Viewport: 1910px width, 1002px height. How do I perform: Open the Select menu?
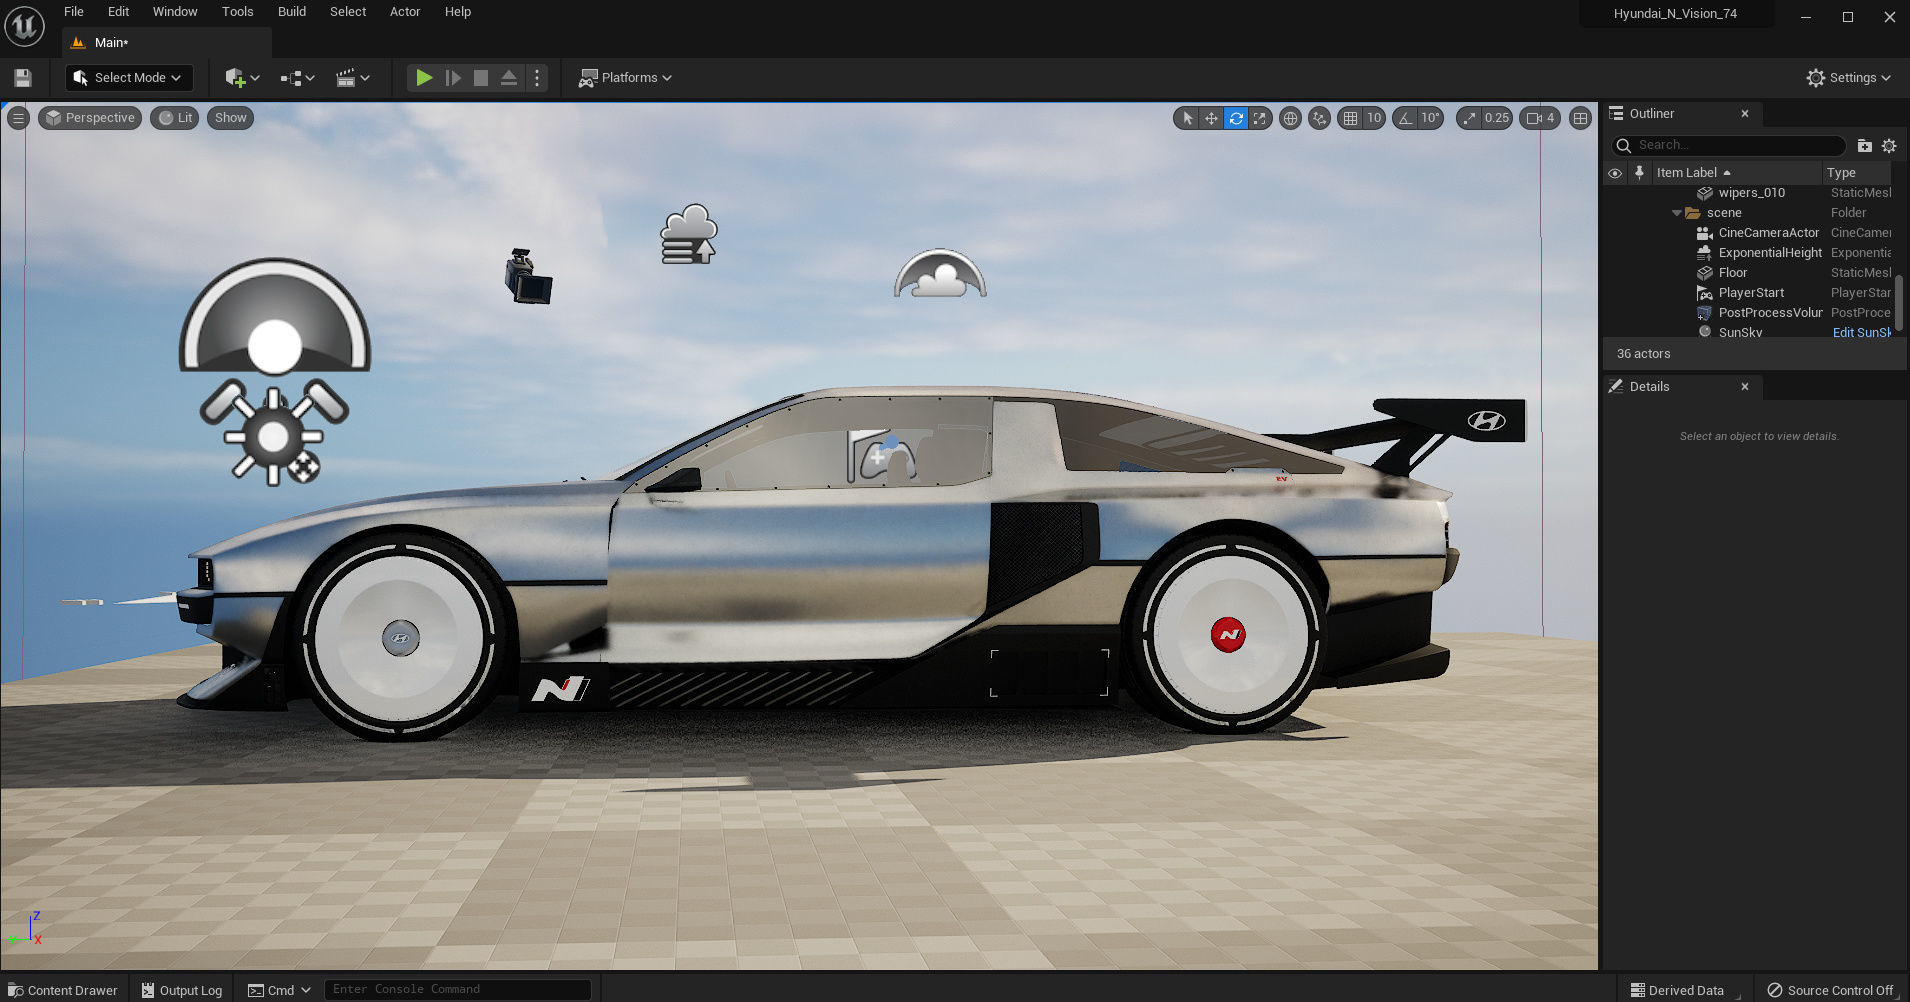point(348,12)
